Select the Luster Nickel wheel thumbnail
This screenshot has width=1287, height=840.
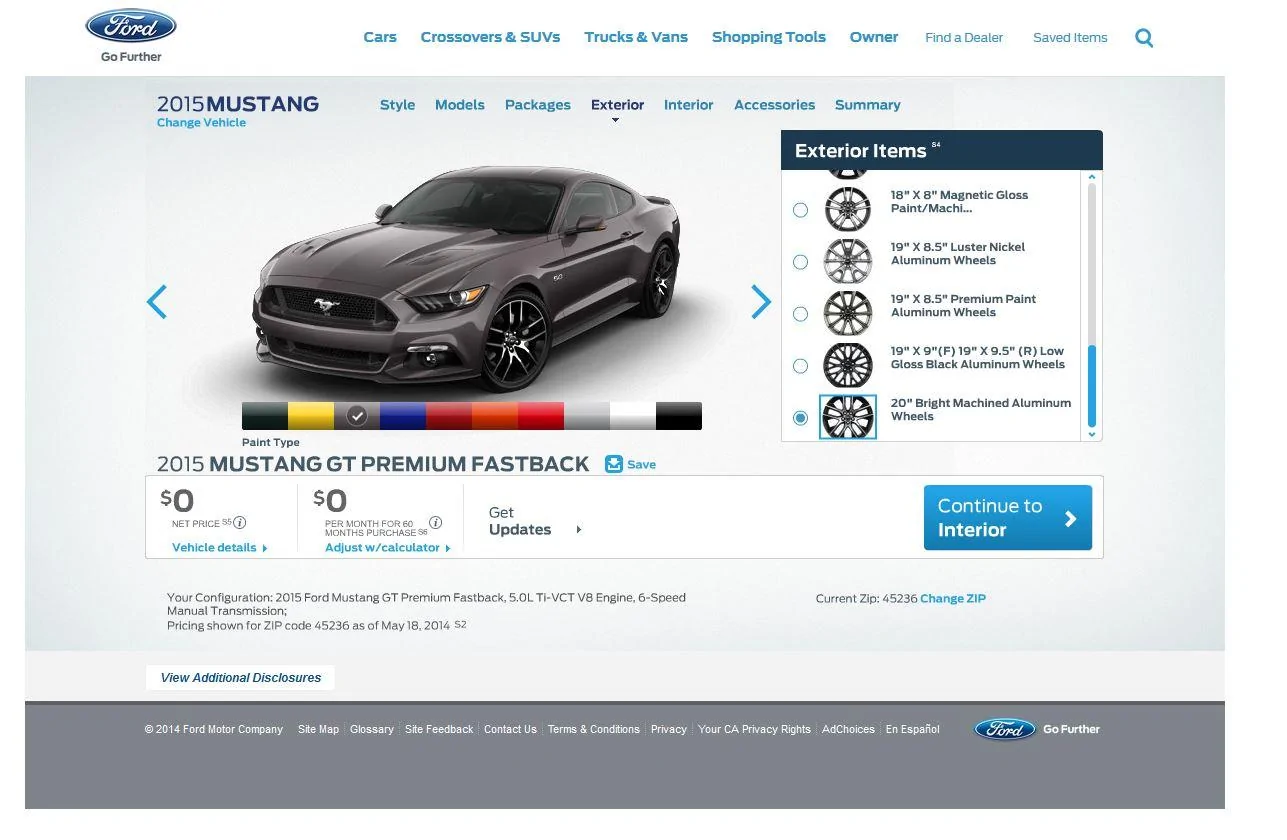point(848,261)
